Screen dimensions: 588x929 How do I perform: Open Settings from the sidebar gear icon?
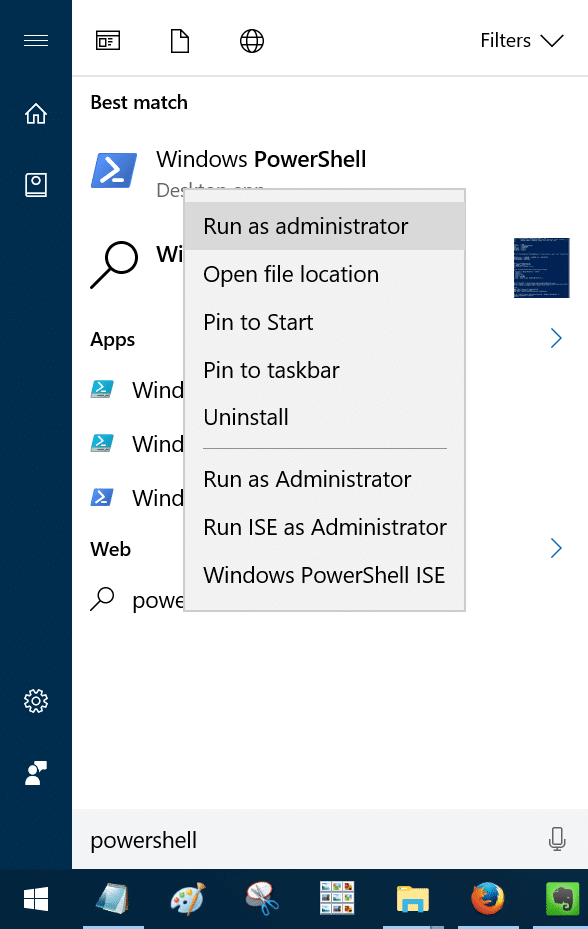pos(36,701)
